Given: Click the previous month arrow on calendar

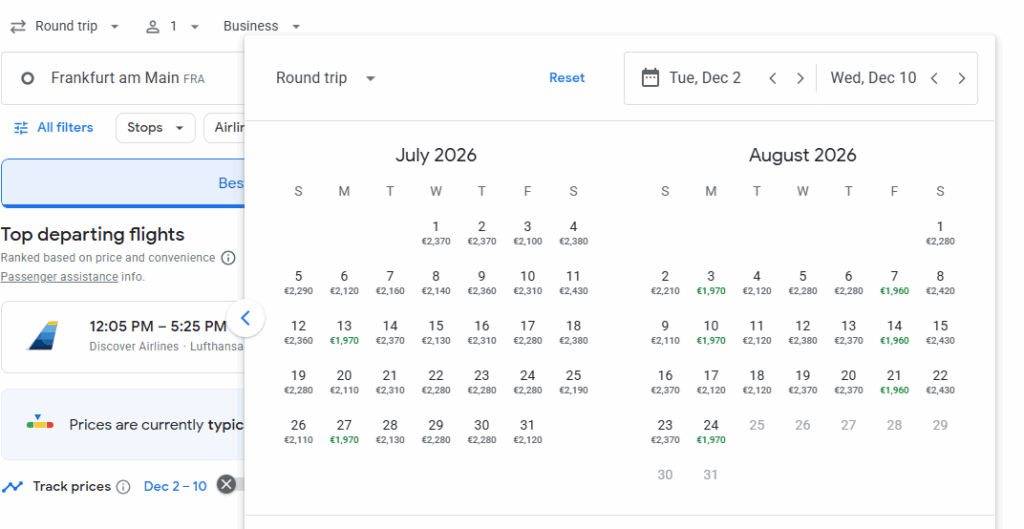Looking at the screenshot, I should 245,320.
